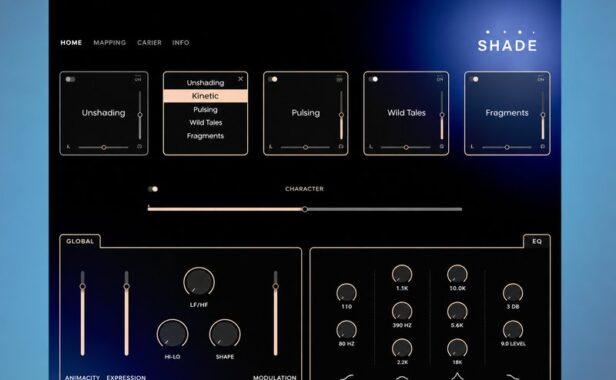Click the 80 HZ EQ knob
616x380 pixels.
tap(346, 330)
